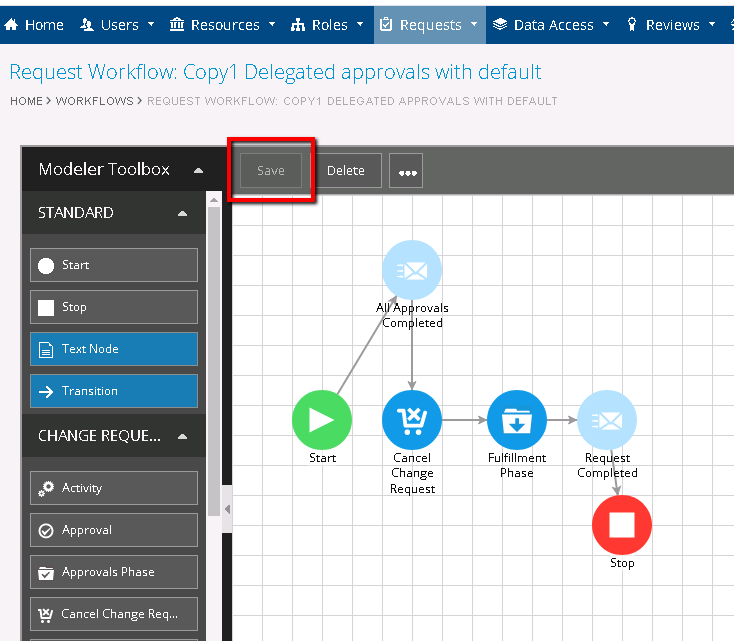The image size is (734, 641).
Task: Open the Roles dropdown menu
Action: point(327,25)
